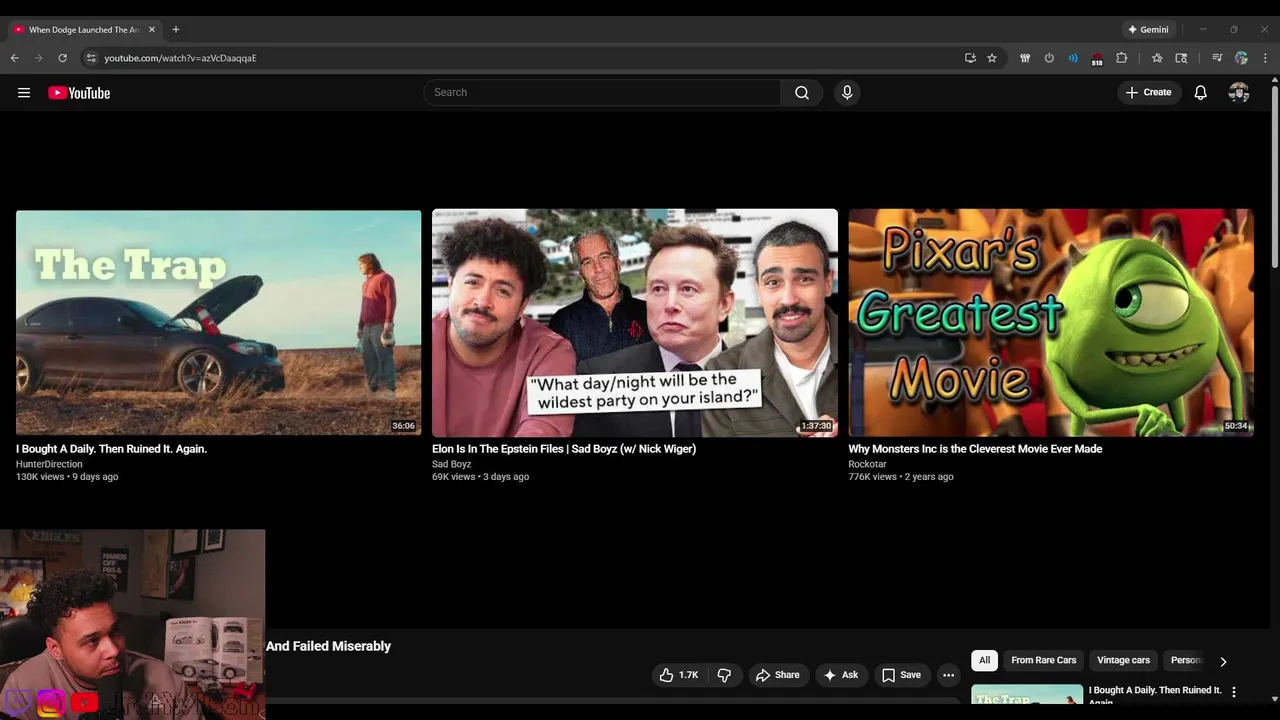
Task: Go back in browser history
Action: (x=15, y=58)
